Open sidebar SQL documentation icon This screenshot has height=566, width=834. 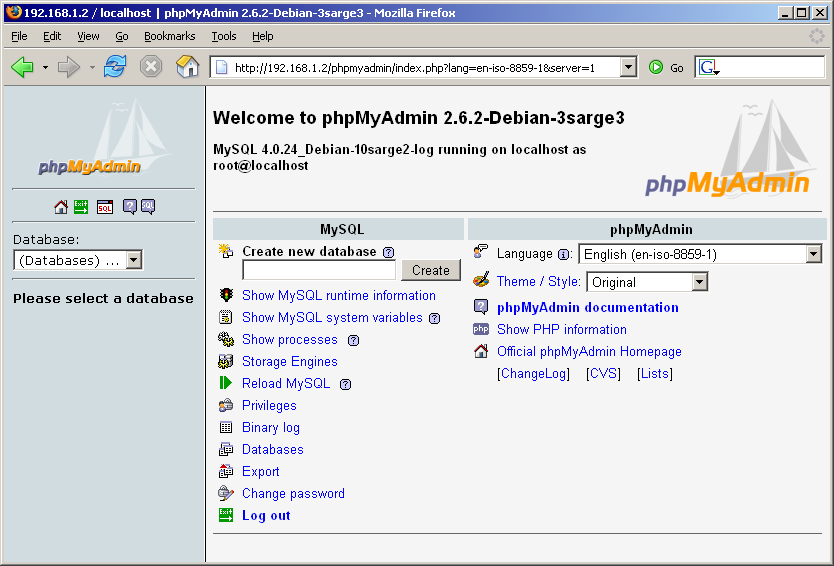click(148, 207)
